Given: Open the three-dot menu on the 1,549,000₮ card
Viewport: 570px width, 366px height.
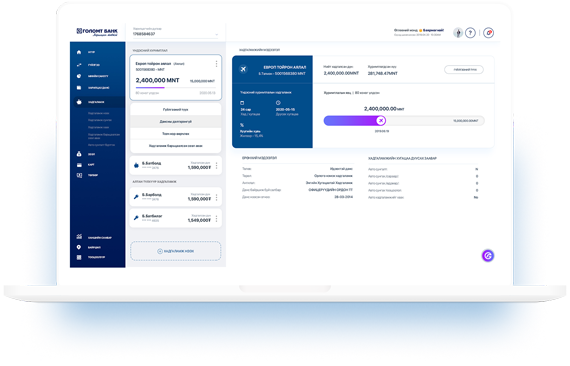Looking at the screenshot, I should pos(216,219).
